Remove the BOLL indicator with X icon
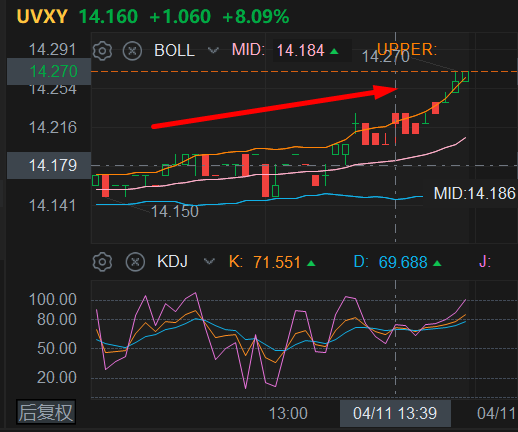This screenshot has width=518, height=432. click(132, 51)
